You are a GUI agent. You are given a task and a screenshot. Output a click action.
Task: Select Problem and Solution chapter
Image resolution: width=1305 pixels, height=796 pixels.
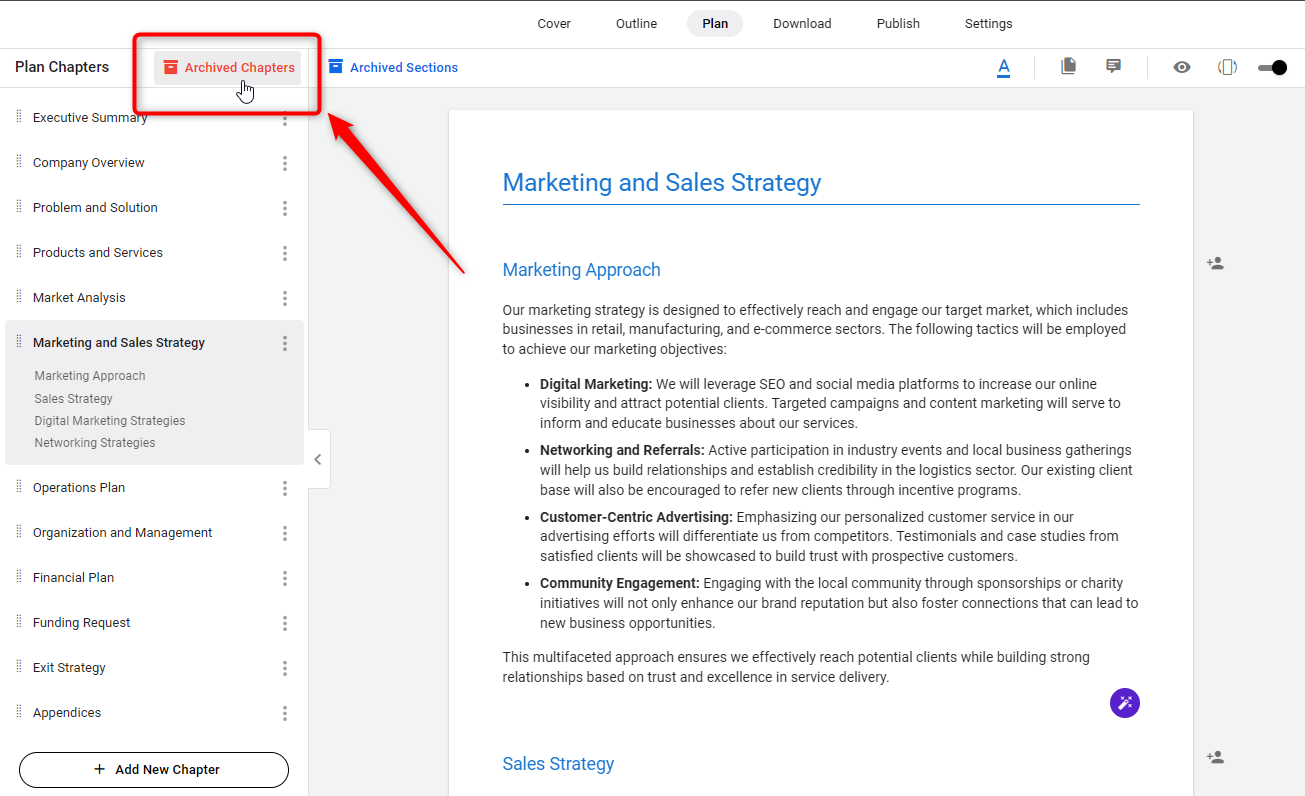[95, 208]
